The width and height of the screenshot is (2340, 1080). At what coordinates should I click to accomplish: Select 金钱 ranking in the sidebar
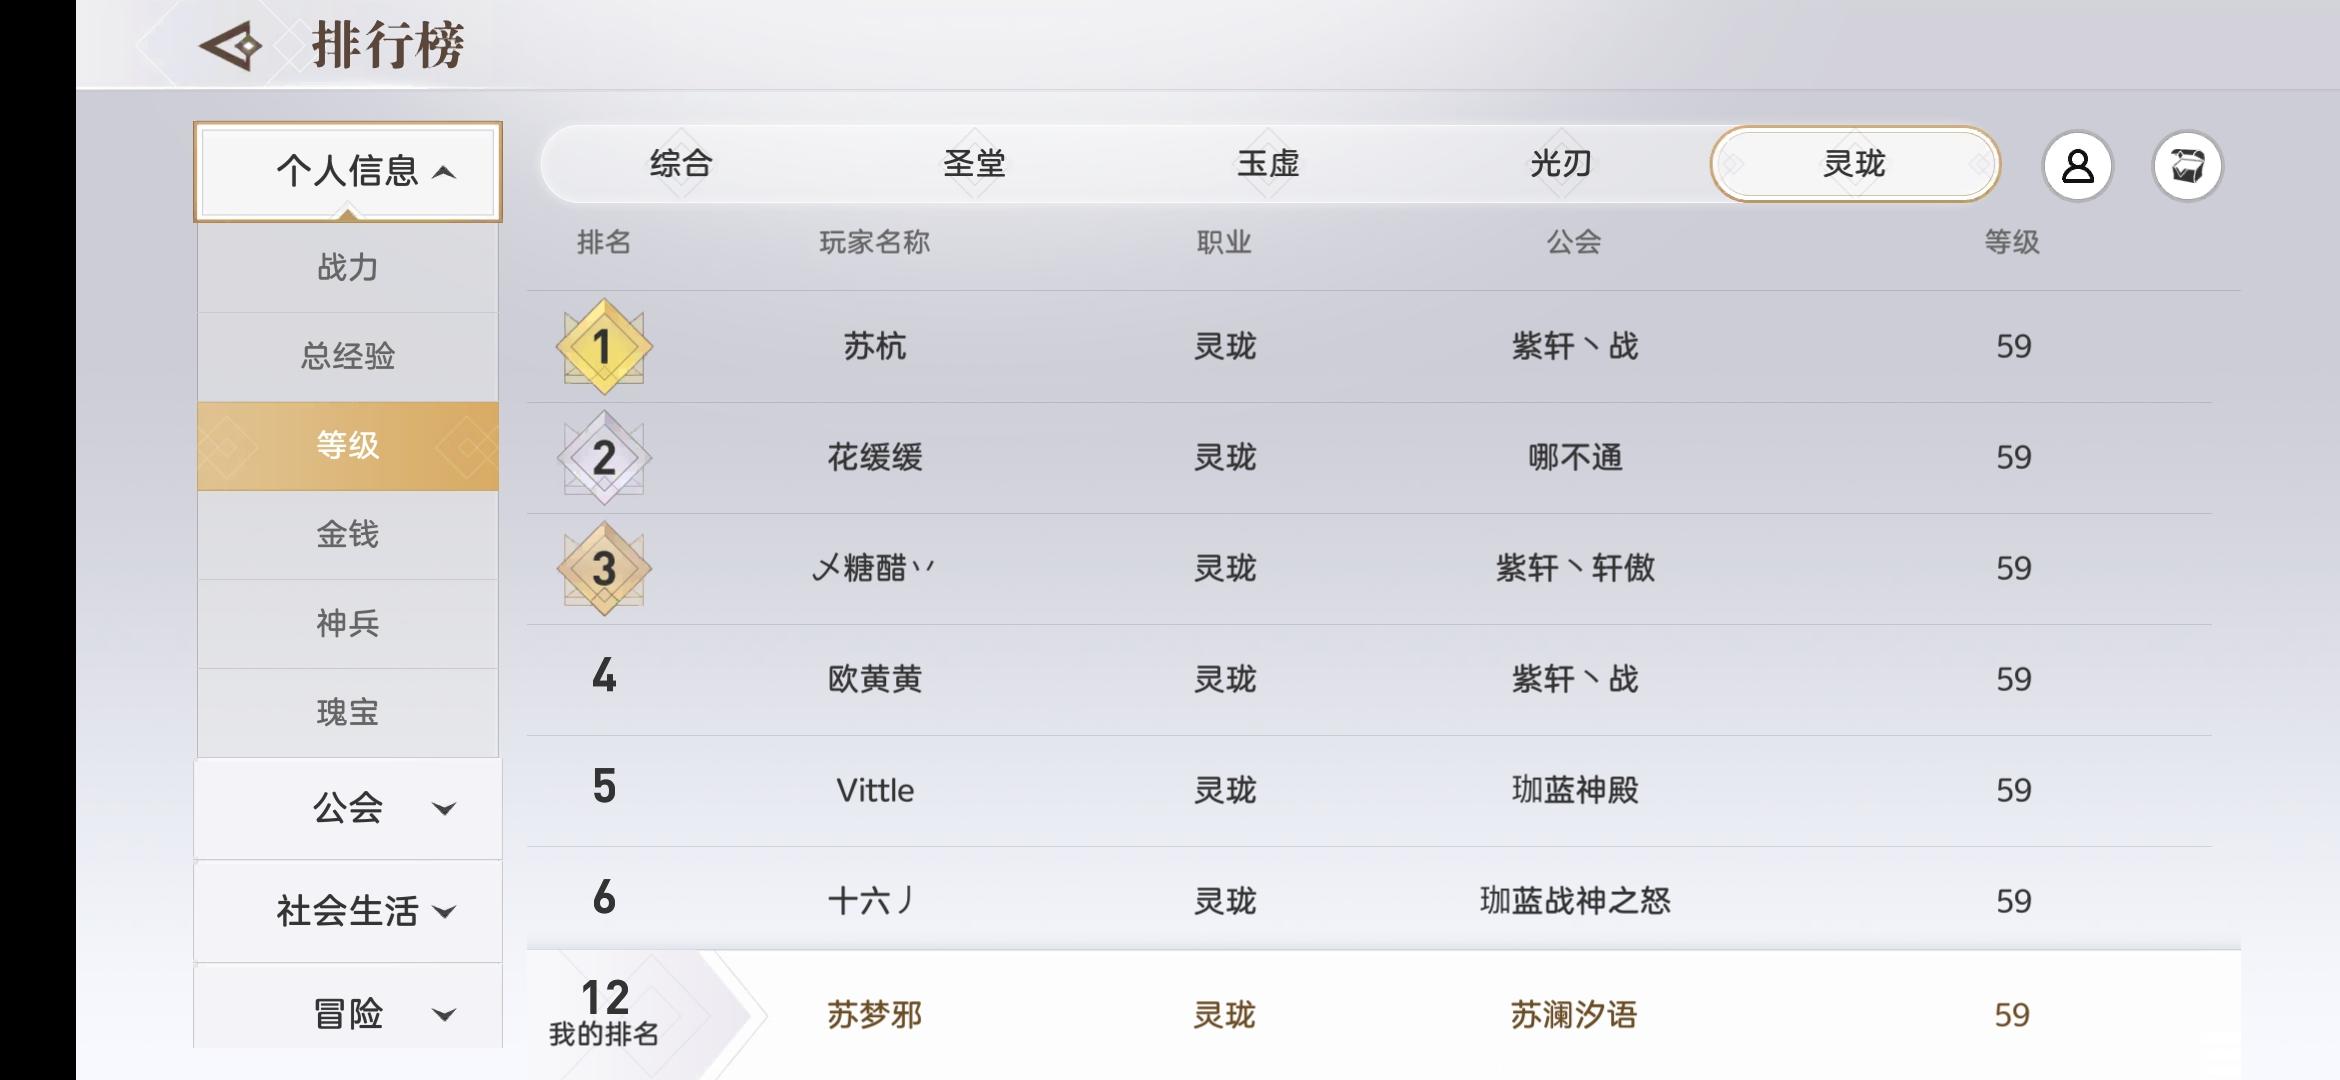point(348,534)
